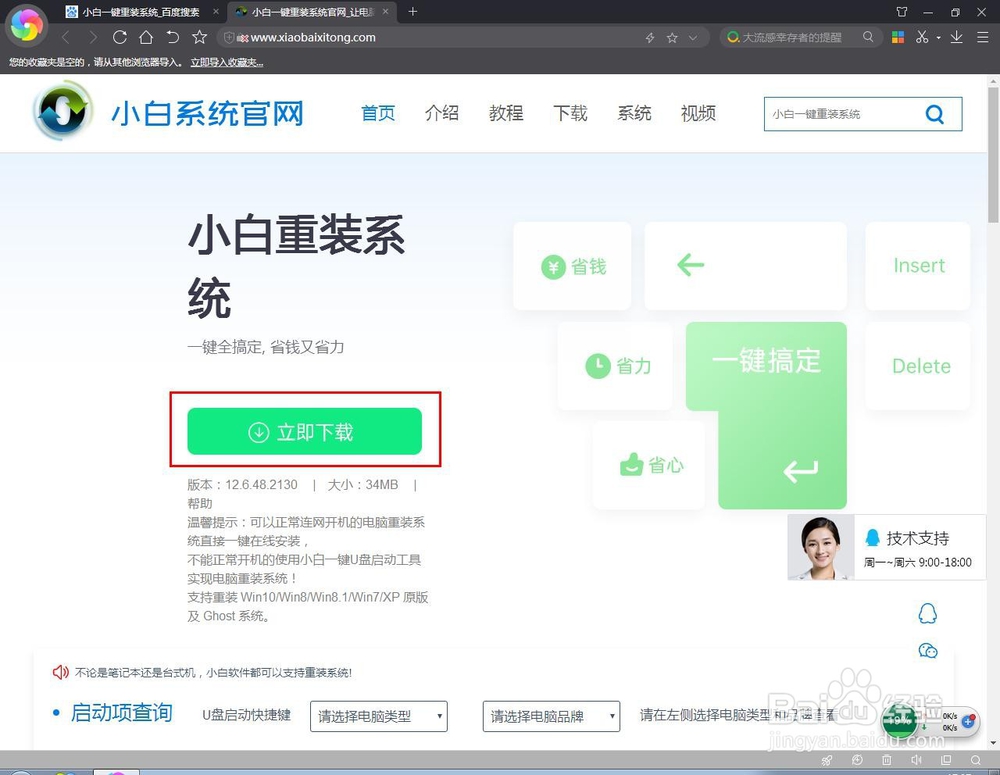Open the 系统 navigation item

[634, 114]
